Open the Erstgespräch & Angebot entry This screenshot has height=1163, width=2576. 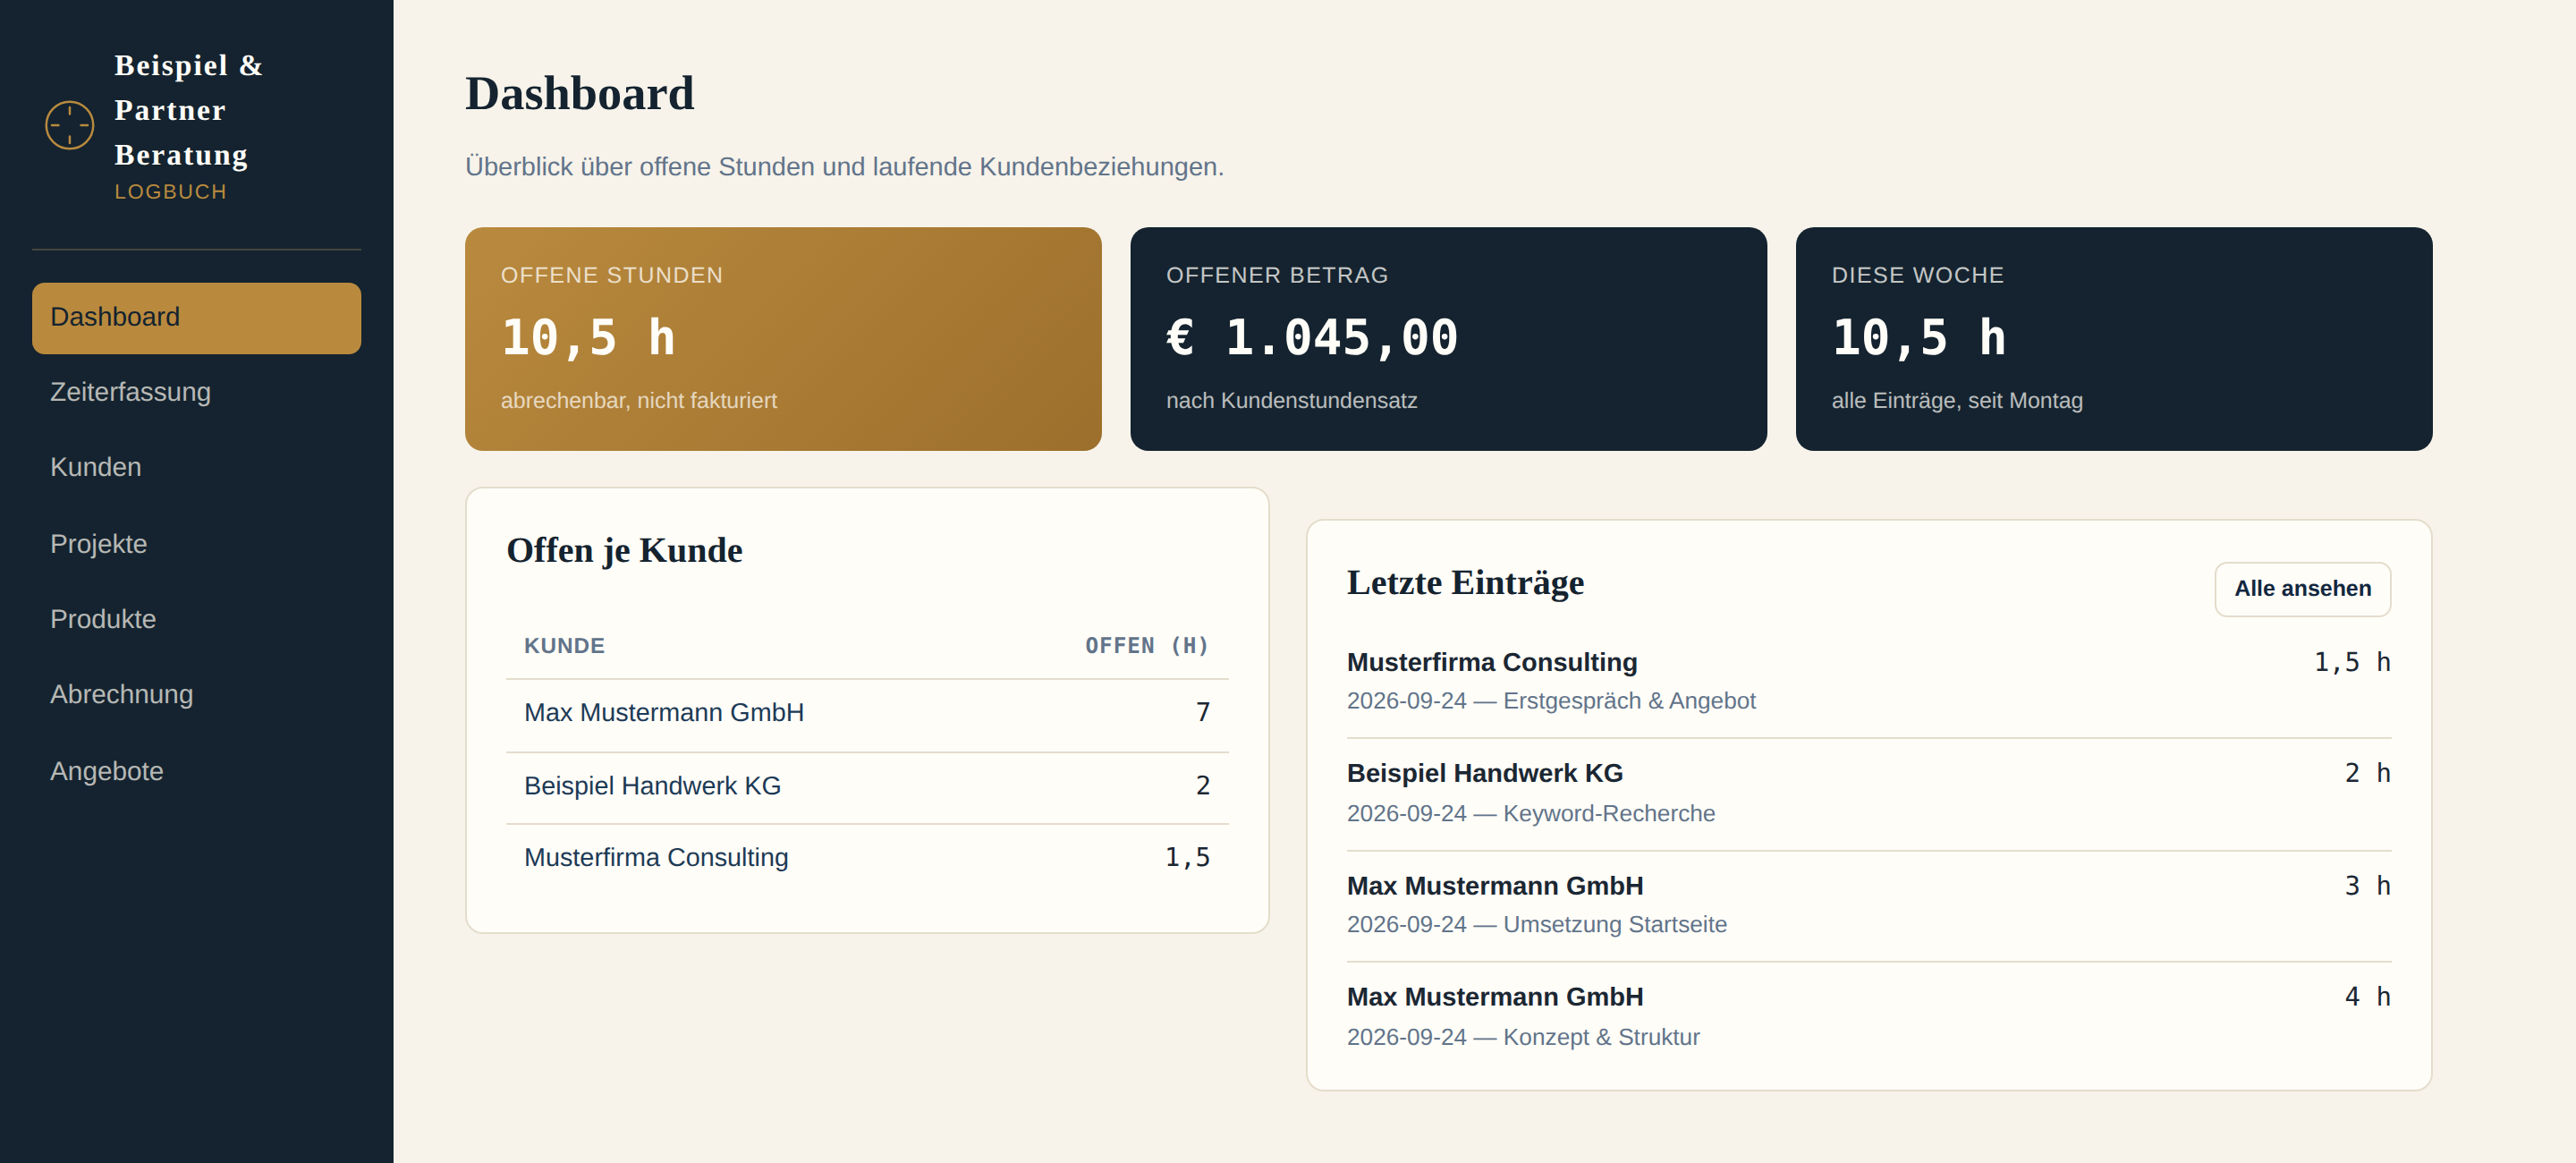pyautogui.click(x=1869, y=681)
